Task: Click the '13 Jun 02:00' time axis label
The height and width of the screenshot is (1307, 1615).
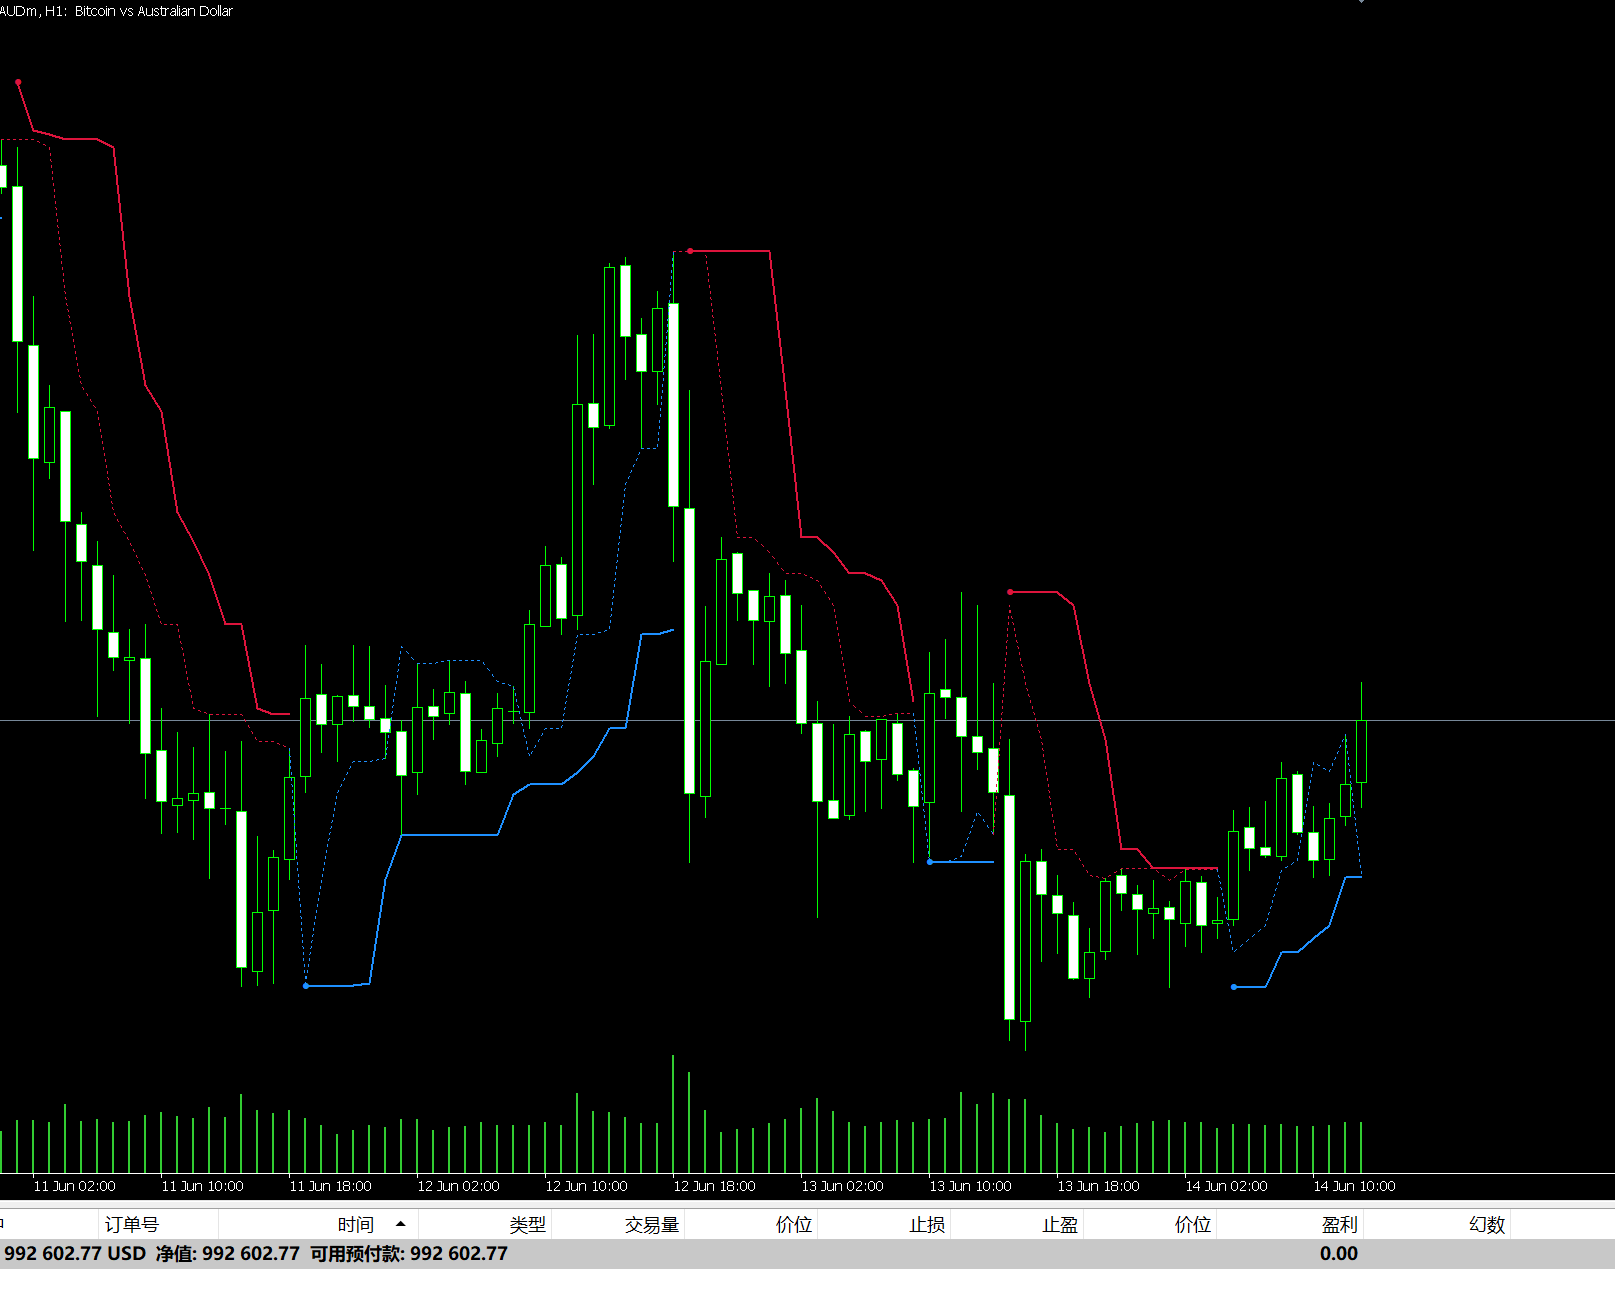Action: 843,1186
